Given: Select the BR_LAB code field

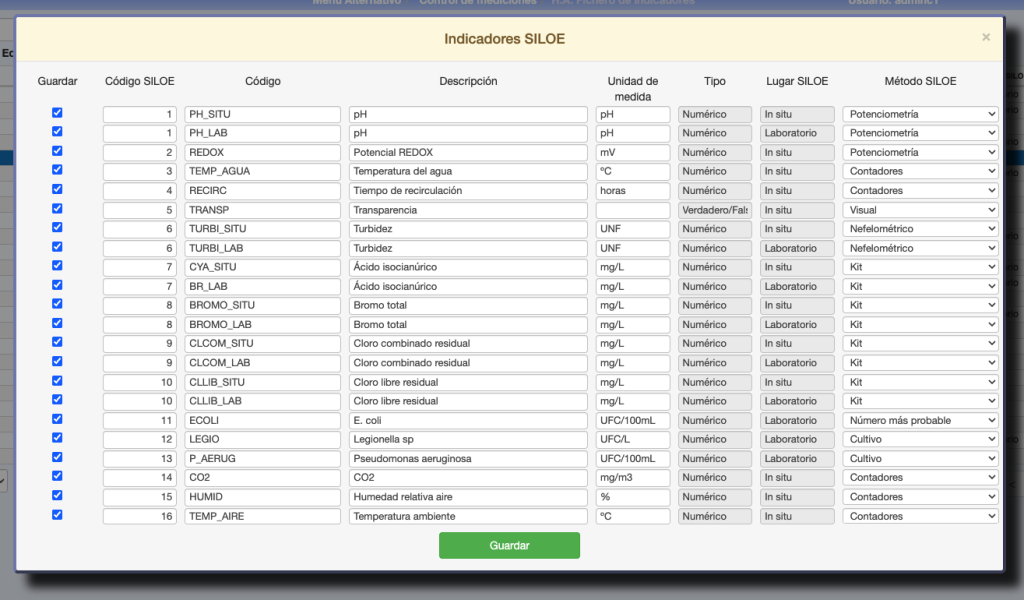Looking at the screenshot, I should pos(262,286).
